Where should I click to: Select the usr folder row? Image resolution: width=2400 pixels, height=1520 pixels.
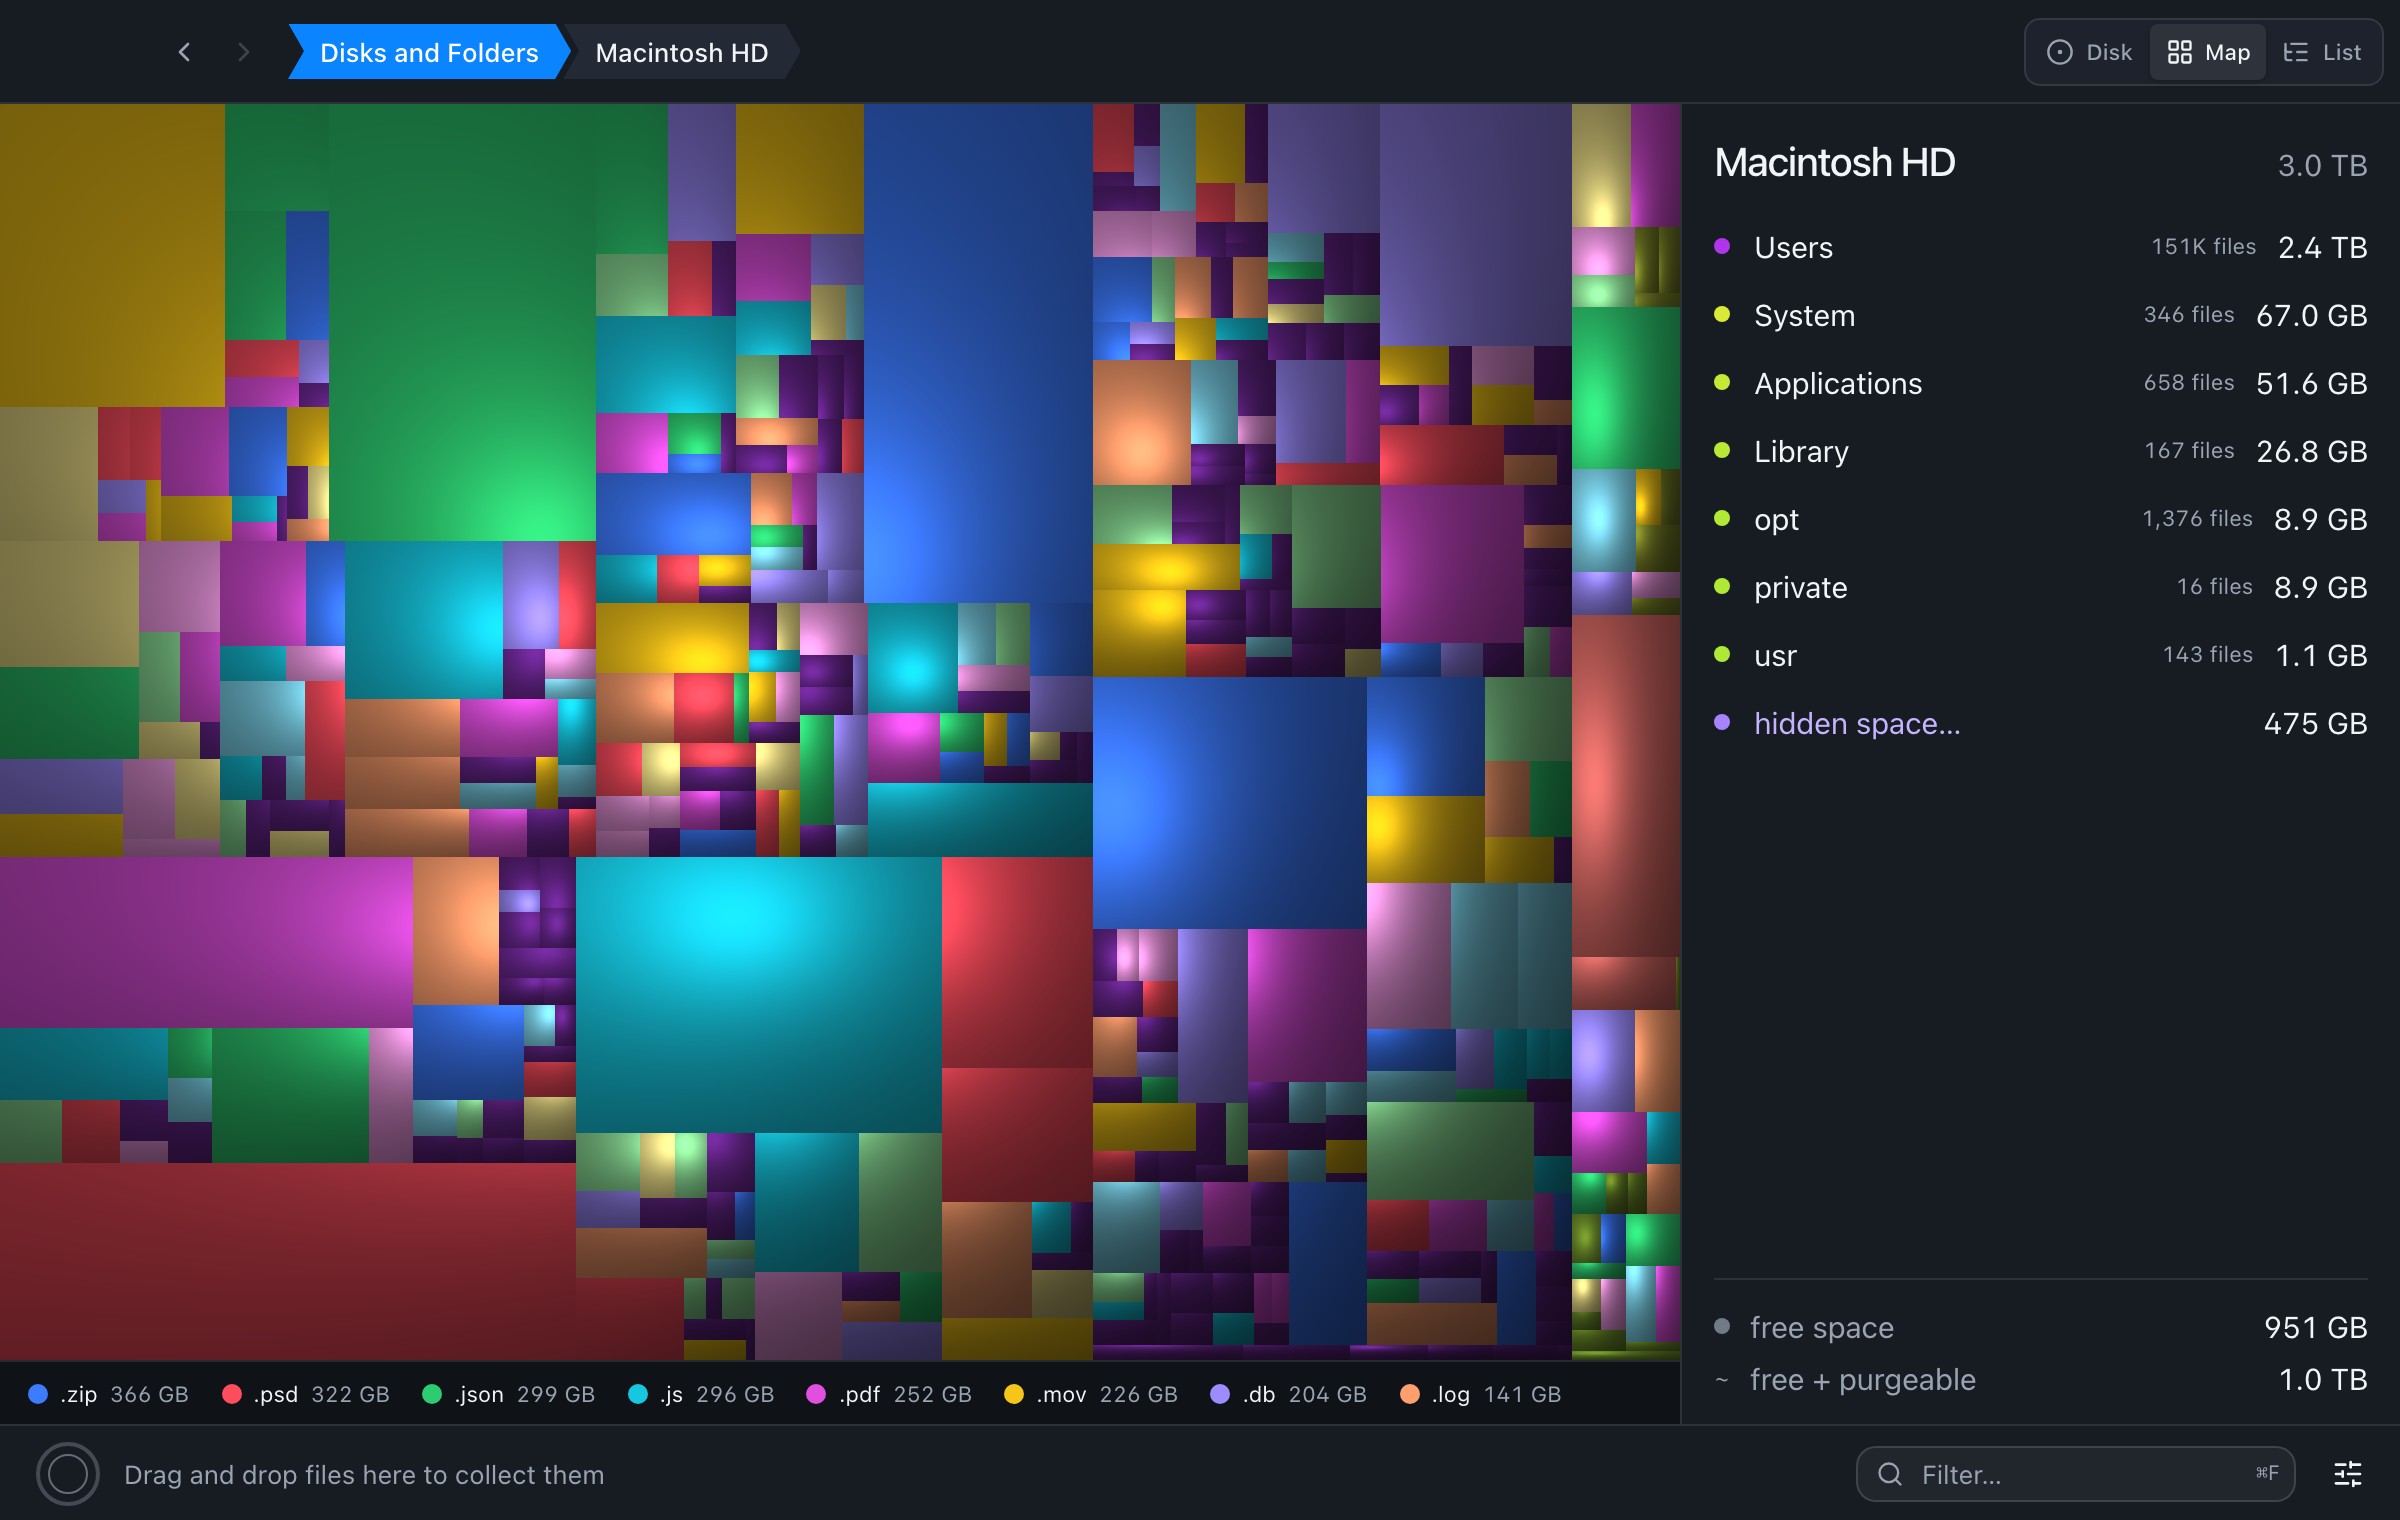tap(2040, 655)
